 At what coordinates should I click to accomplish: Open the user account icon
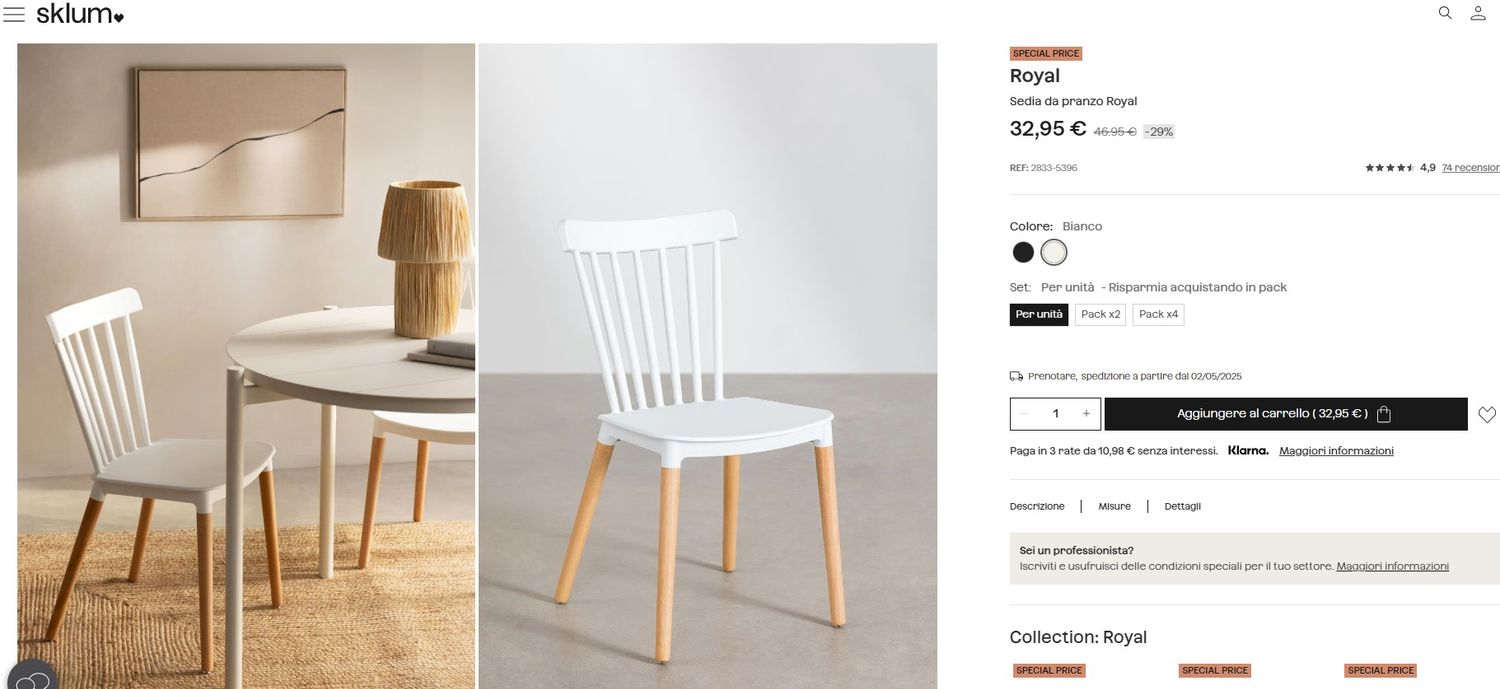[x=1478, y=13]
